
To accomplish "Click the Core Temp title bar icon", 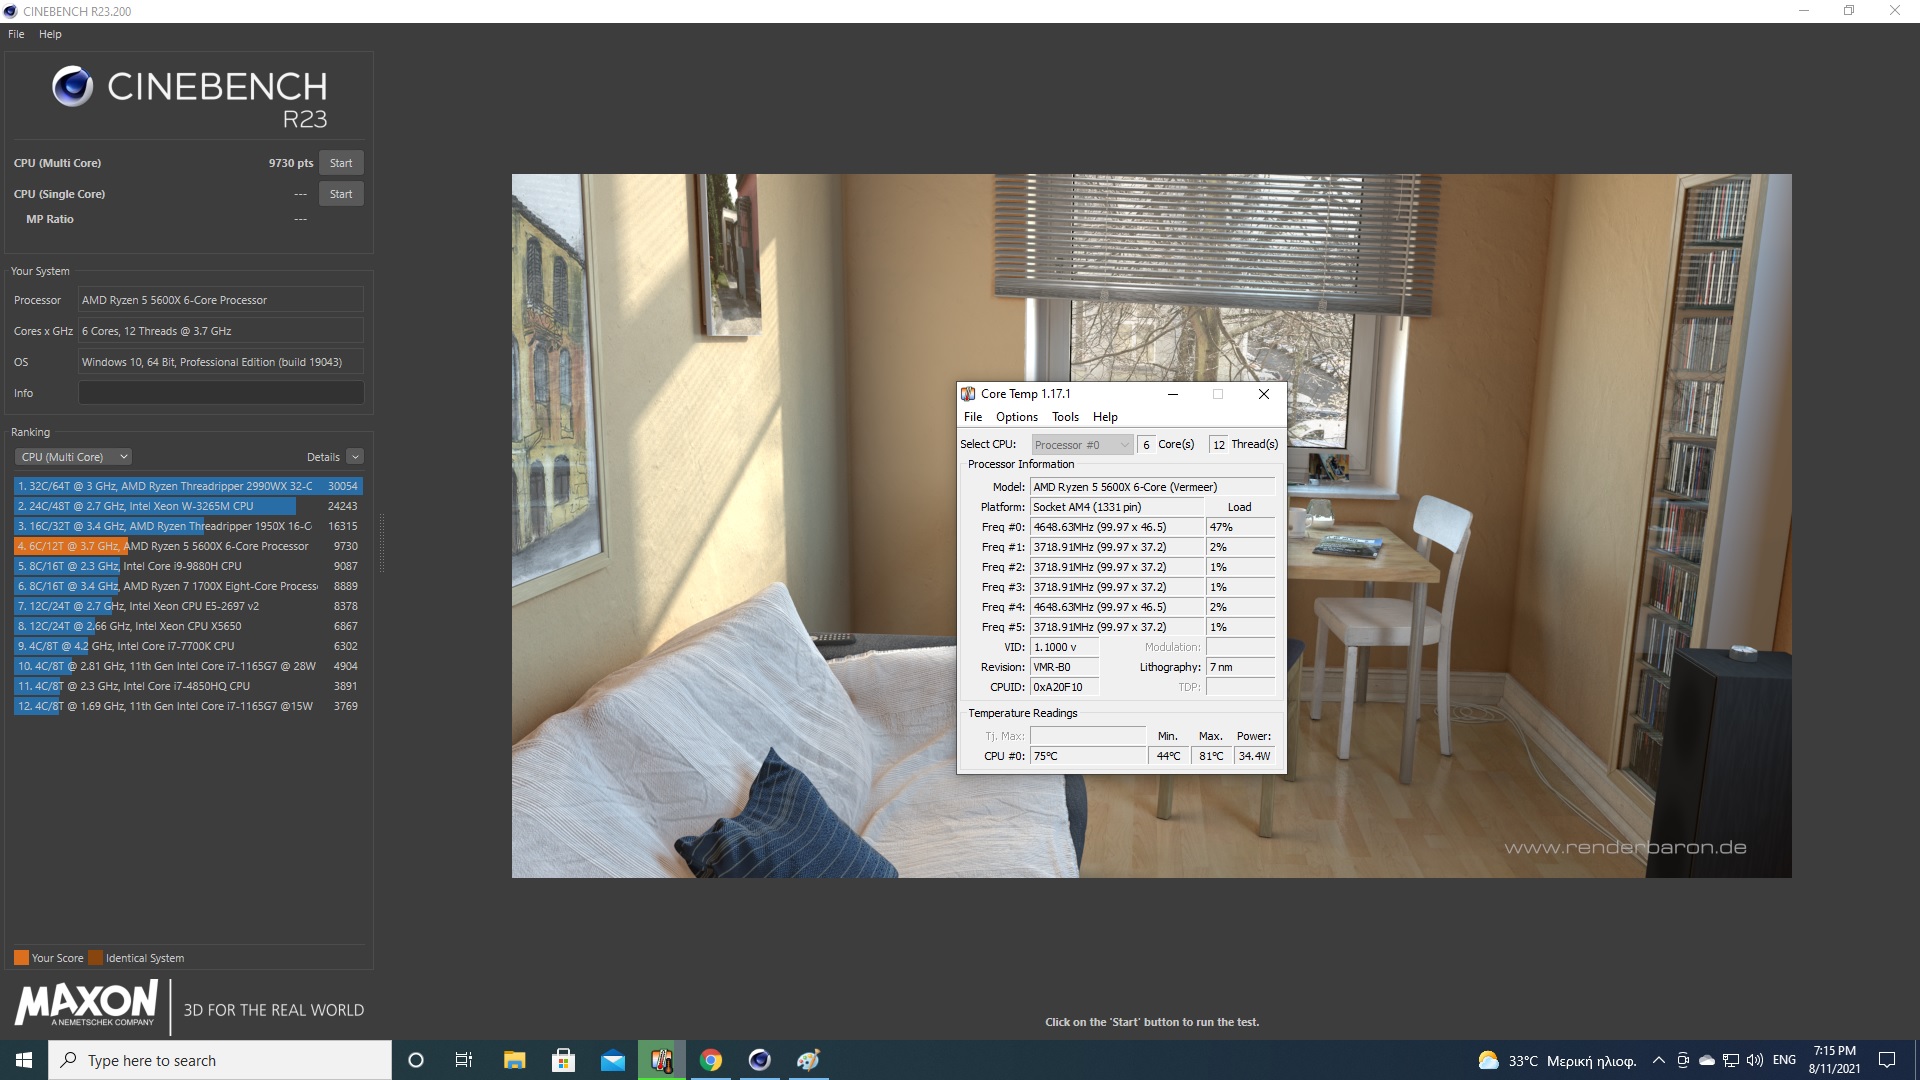I will coord(968,394).
